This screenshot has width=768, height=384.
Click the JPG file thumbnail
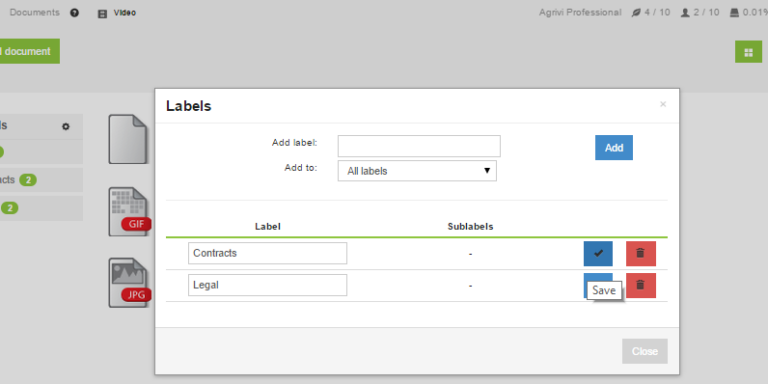pos(129,283)
